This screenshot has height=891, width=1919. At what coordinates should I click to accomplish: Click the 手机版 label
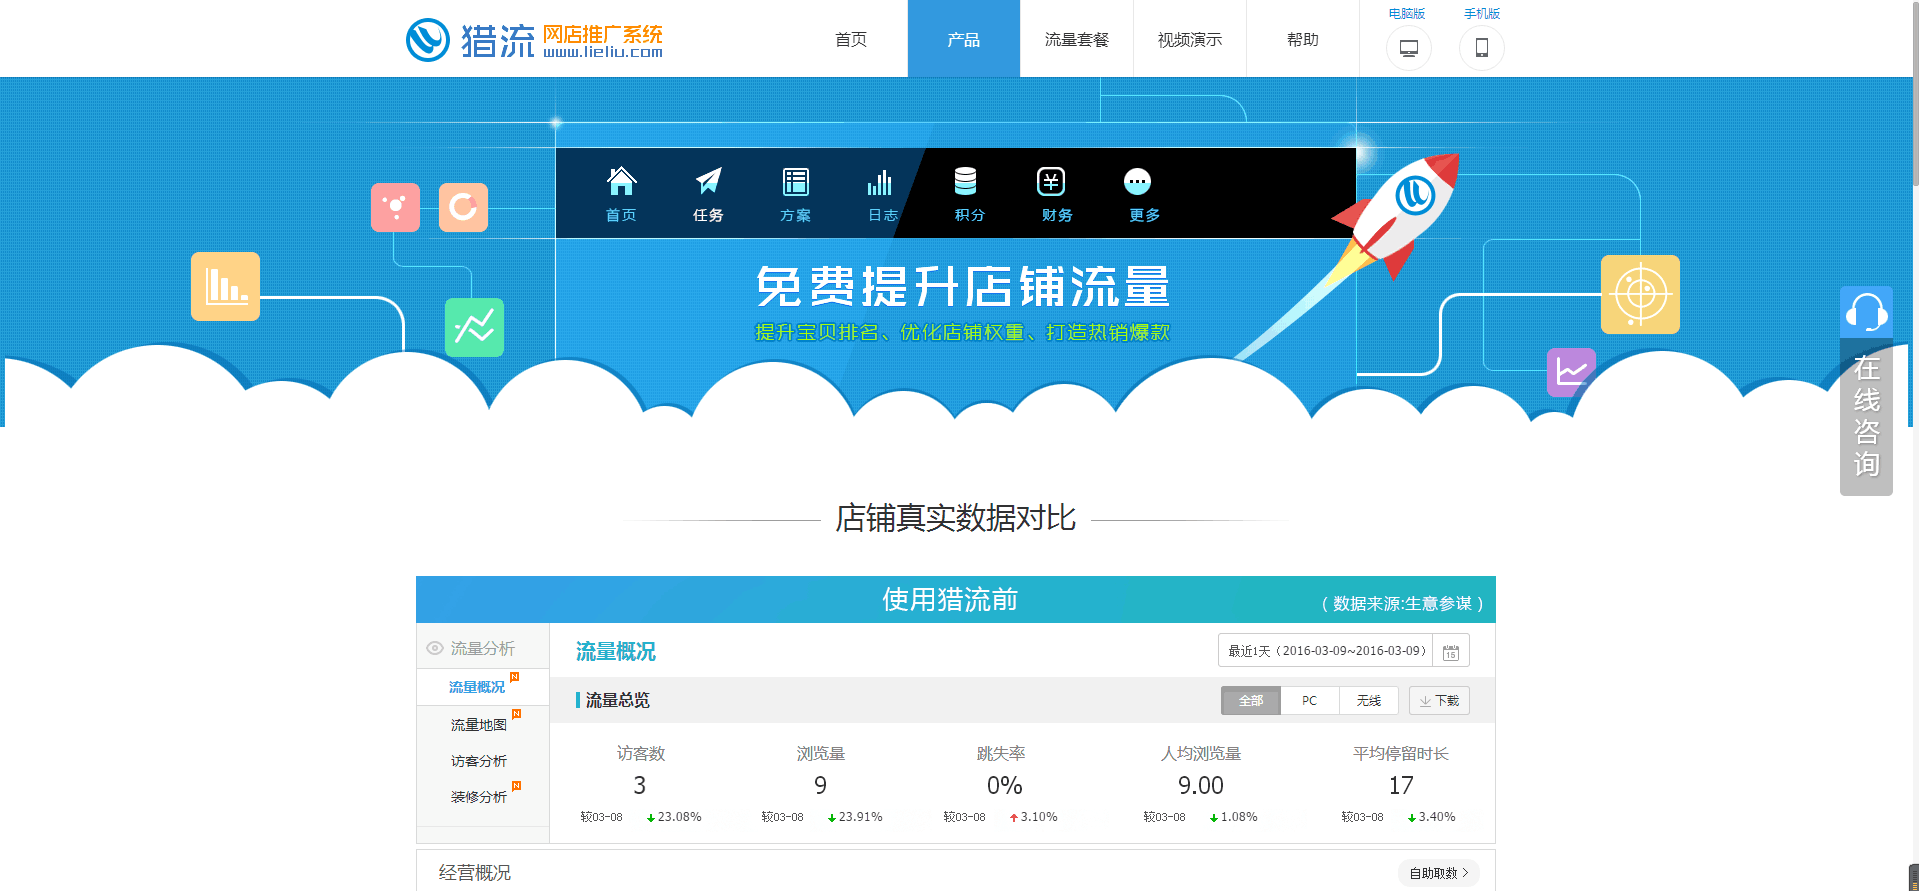(1482, 13)
